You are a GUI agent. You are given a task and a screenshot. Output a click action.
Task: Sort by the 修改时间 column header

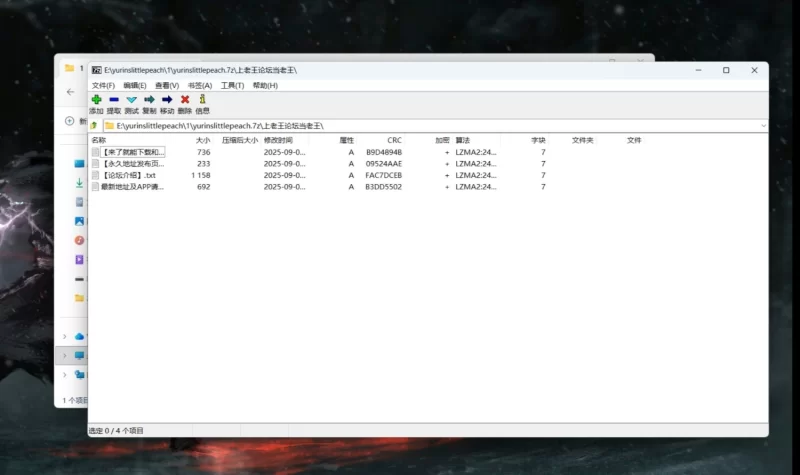click(x=278, y=140)
